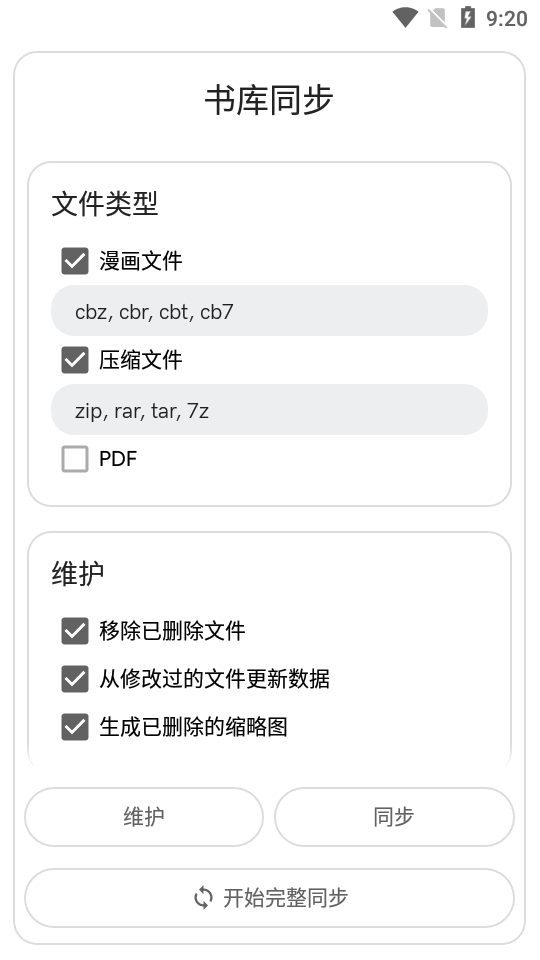The height and width of the screenshot is (960, 540).
Task: Uncheck the 漫画文件 checkbox
Action: [x=75, y=261]
